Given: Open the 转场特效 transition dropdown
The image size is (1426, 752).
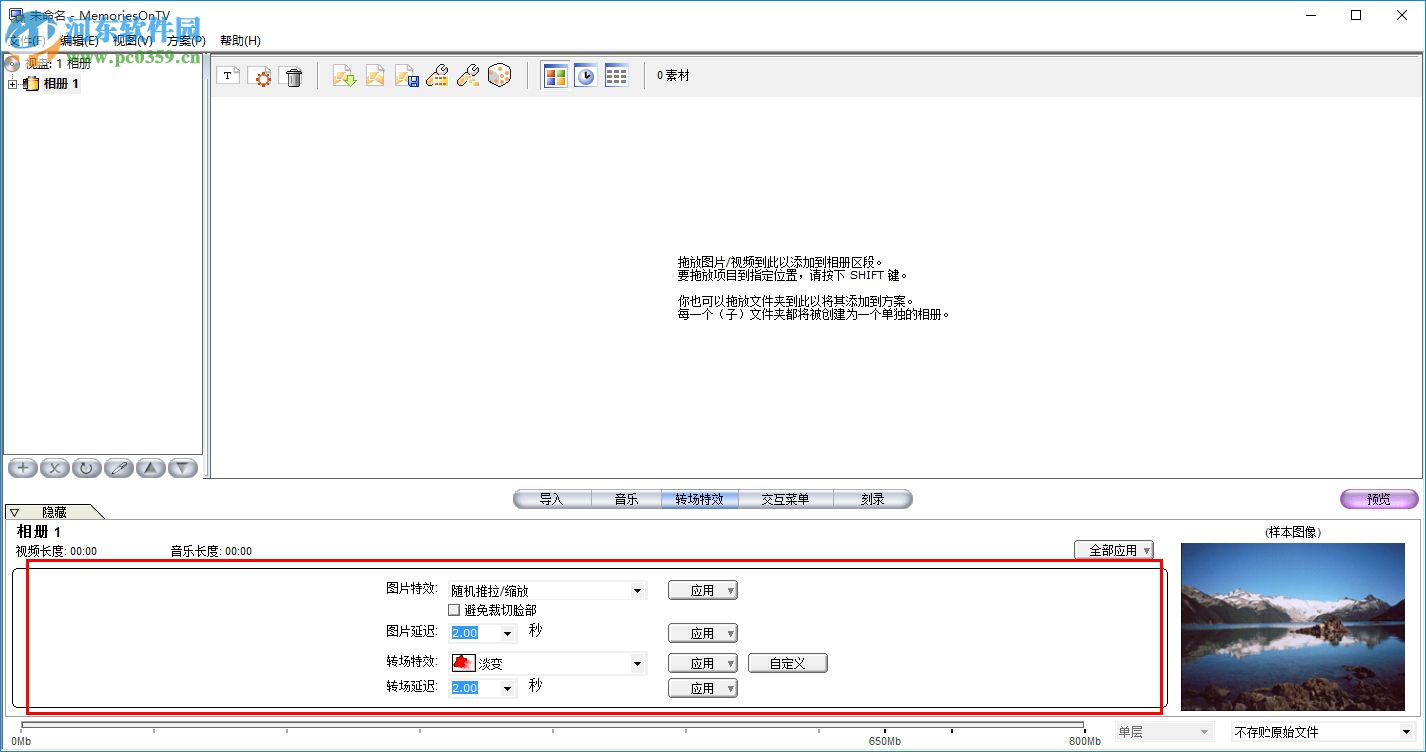Looking at the screenshot, I should coord(636,663).
